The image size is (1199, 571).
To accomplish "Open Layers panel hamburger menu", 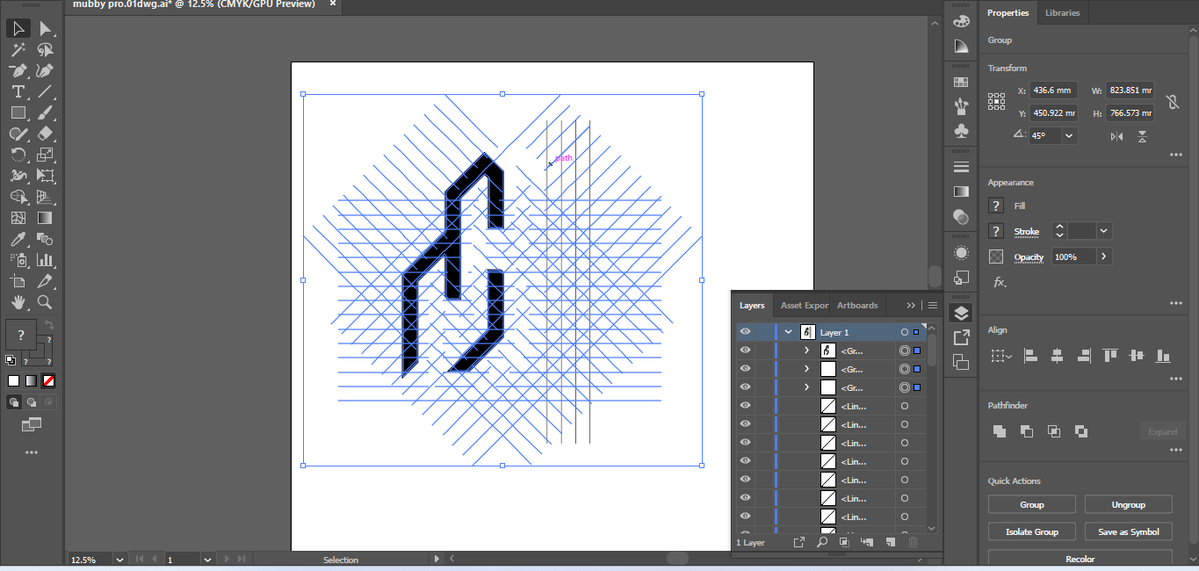I will point(932,305).
